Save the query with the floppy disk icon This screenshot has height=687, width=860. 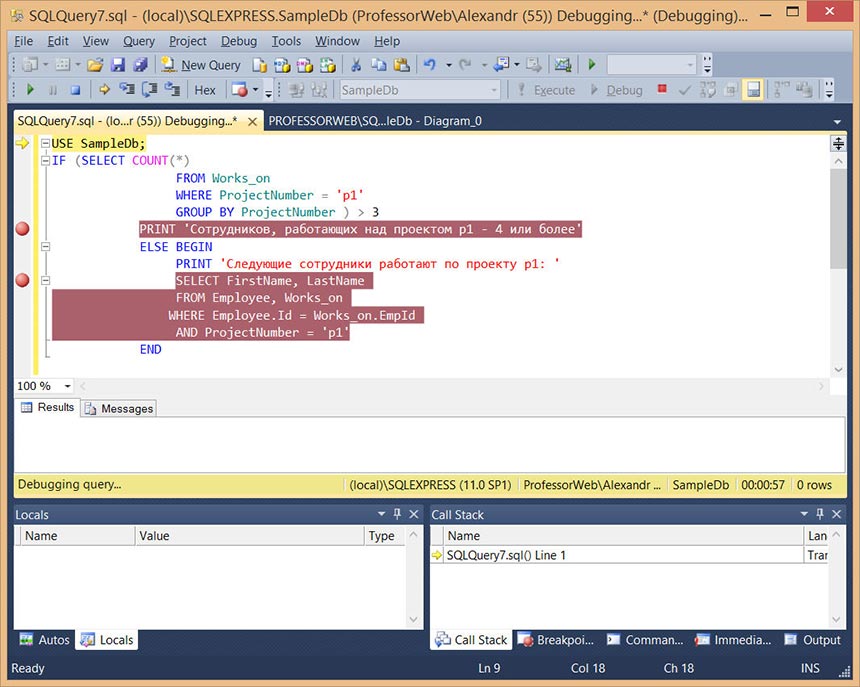(118, 65)
